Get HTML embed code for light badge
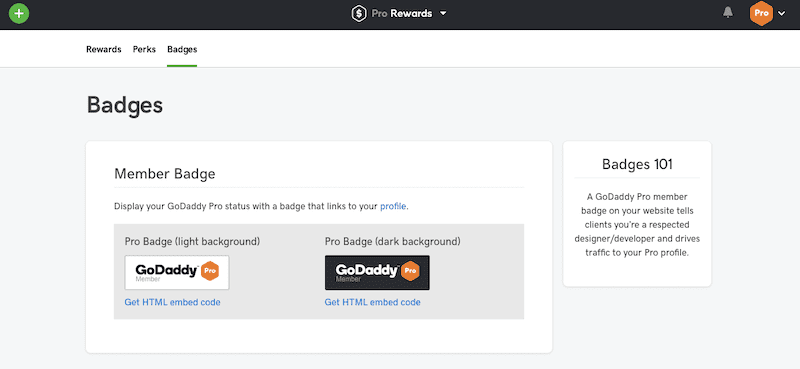 (x=172, y=302)
